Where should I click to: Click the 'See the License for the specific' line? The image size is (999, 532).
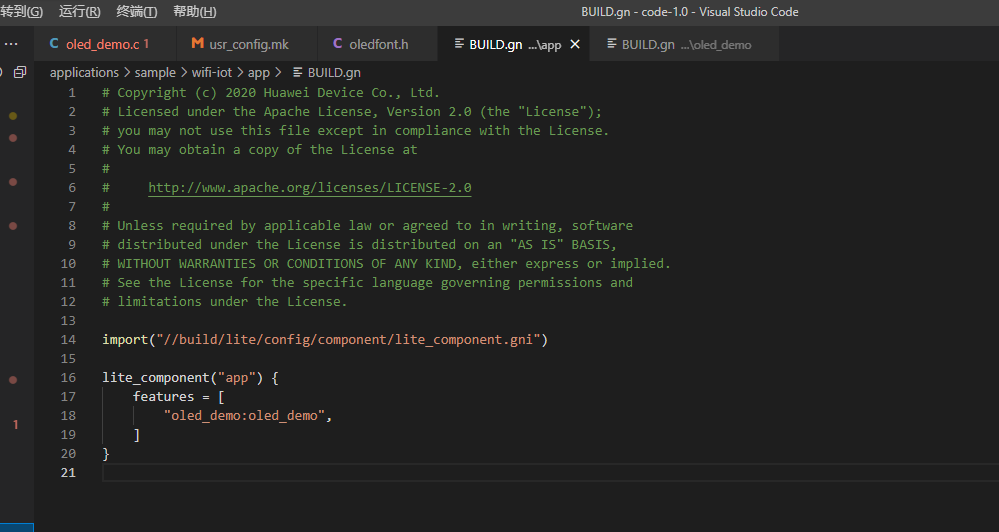pyautogui.click(x=367, y=282)
